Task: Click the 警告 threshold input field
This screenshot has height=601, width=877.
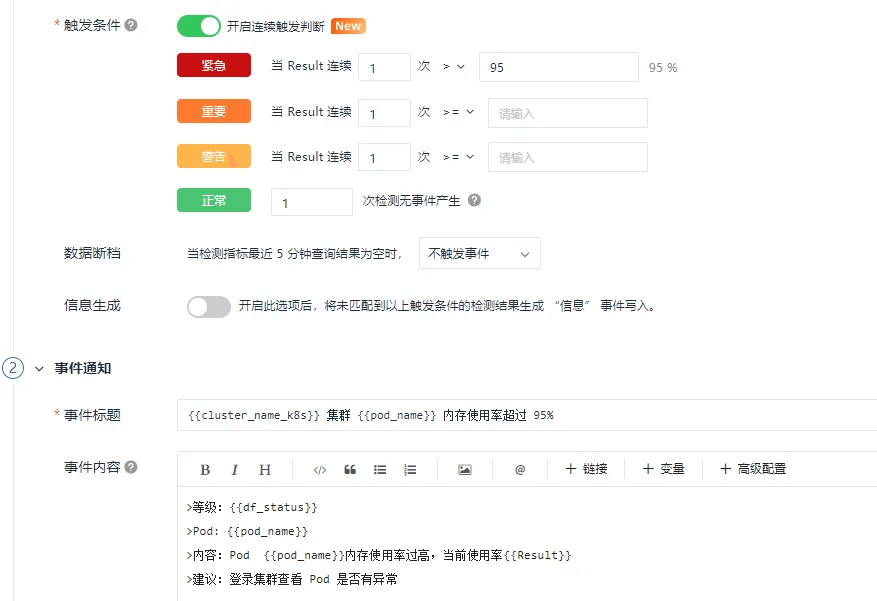Action: 567,158
